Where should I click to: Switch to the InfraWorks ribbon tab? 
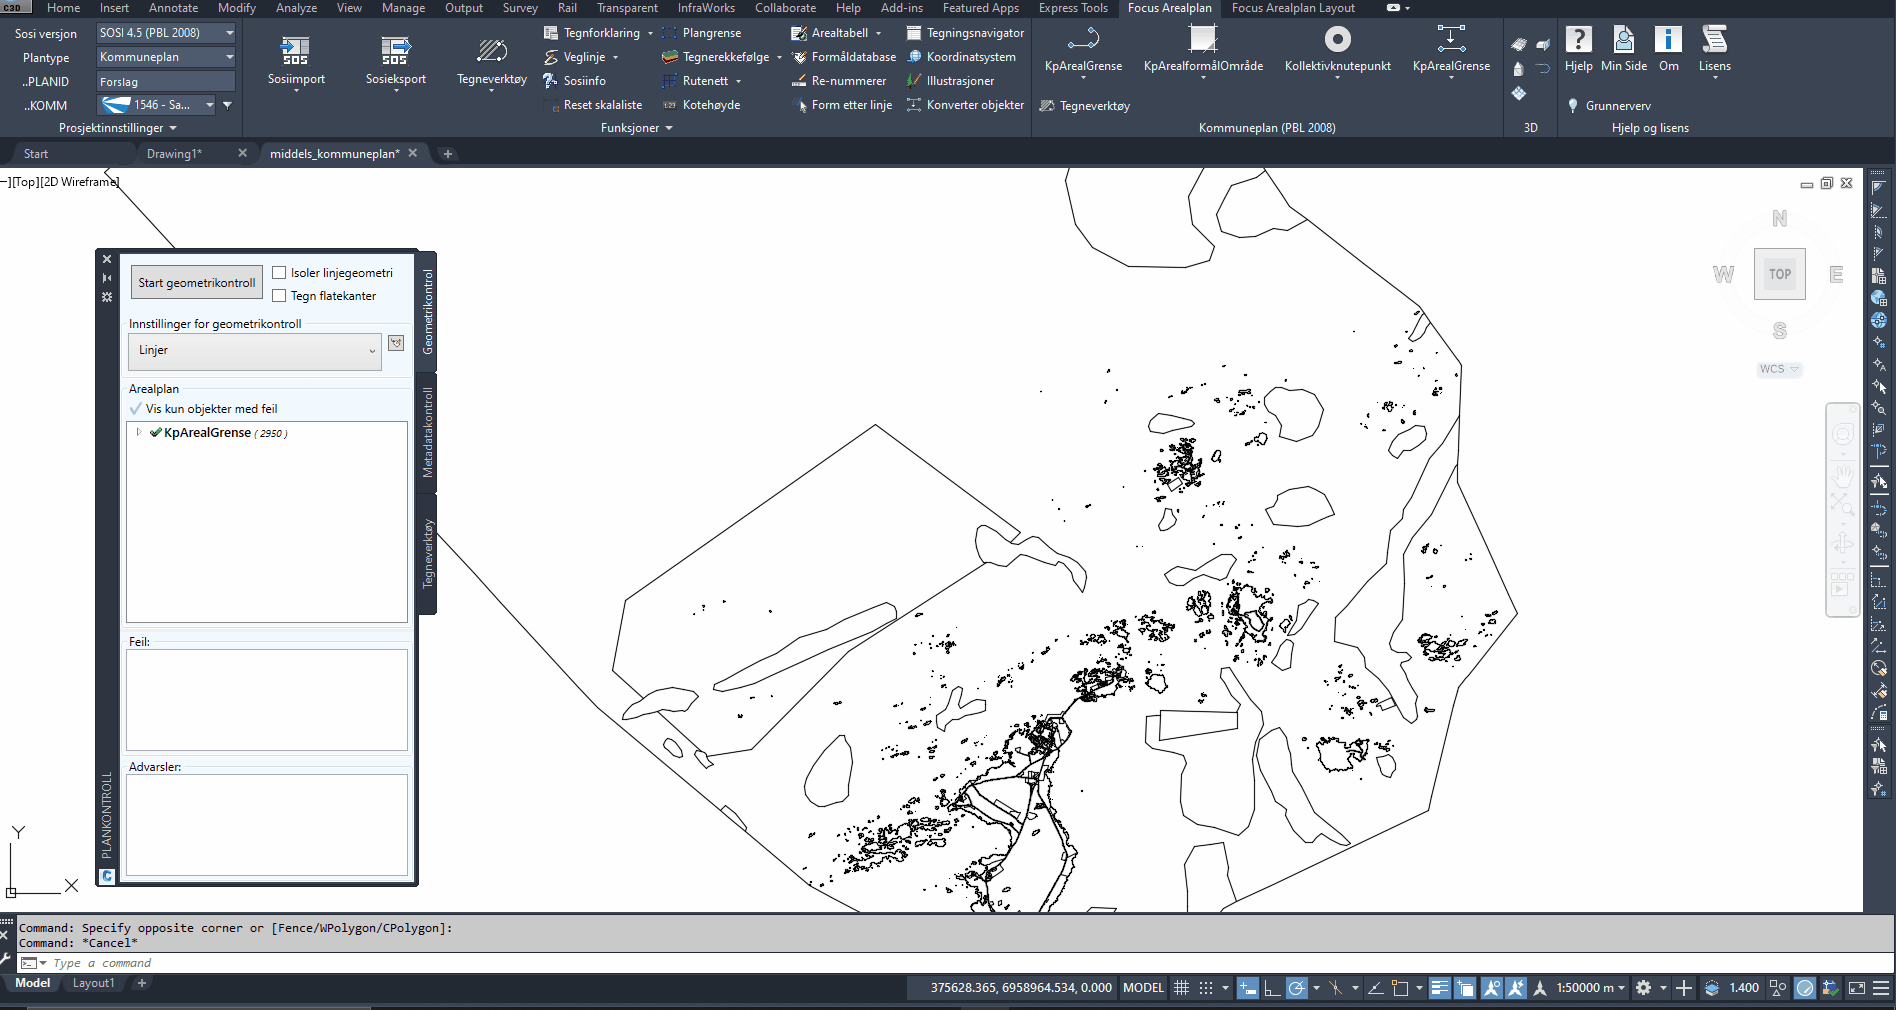pyautogui.click(x=705, y=8)
